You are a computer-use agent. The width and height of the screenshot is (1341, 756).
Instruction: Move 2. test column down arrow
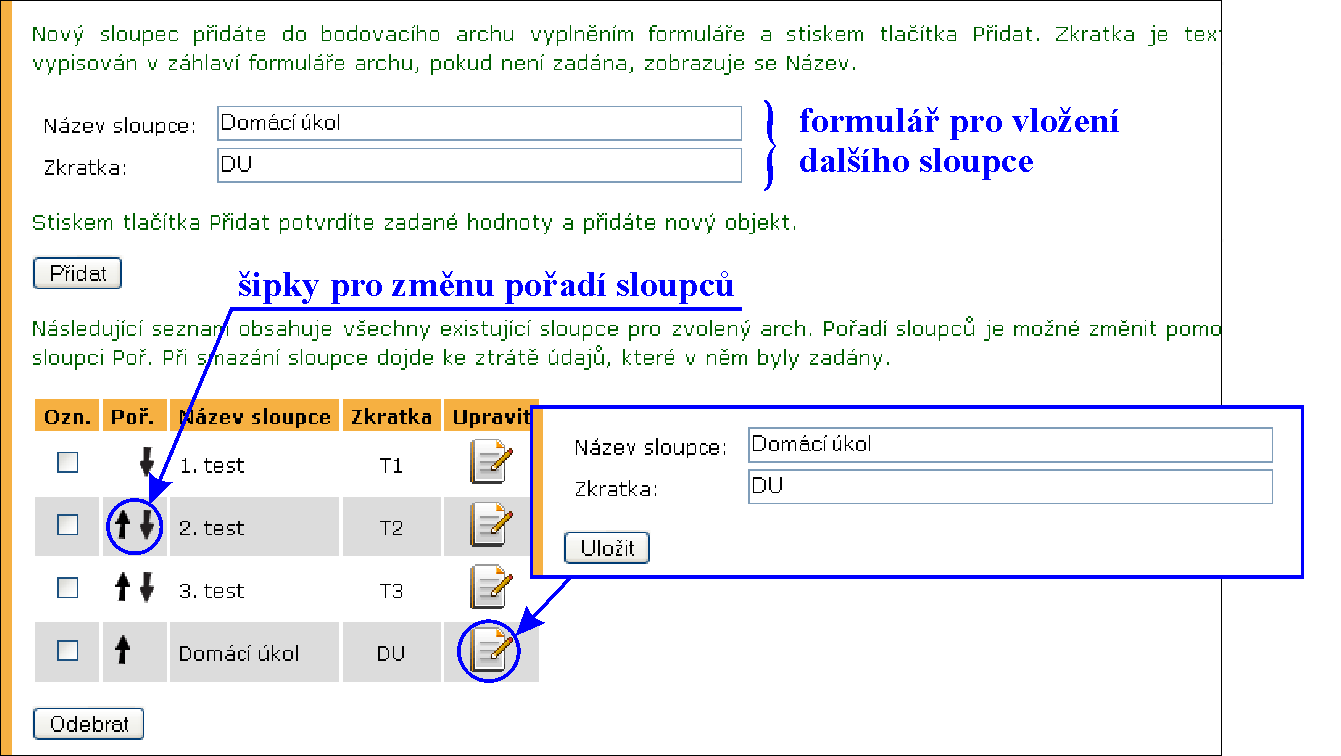click(x=147, y=525)
